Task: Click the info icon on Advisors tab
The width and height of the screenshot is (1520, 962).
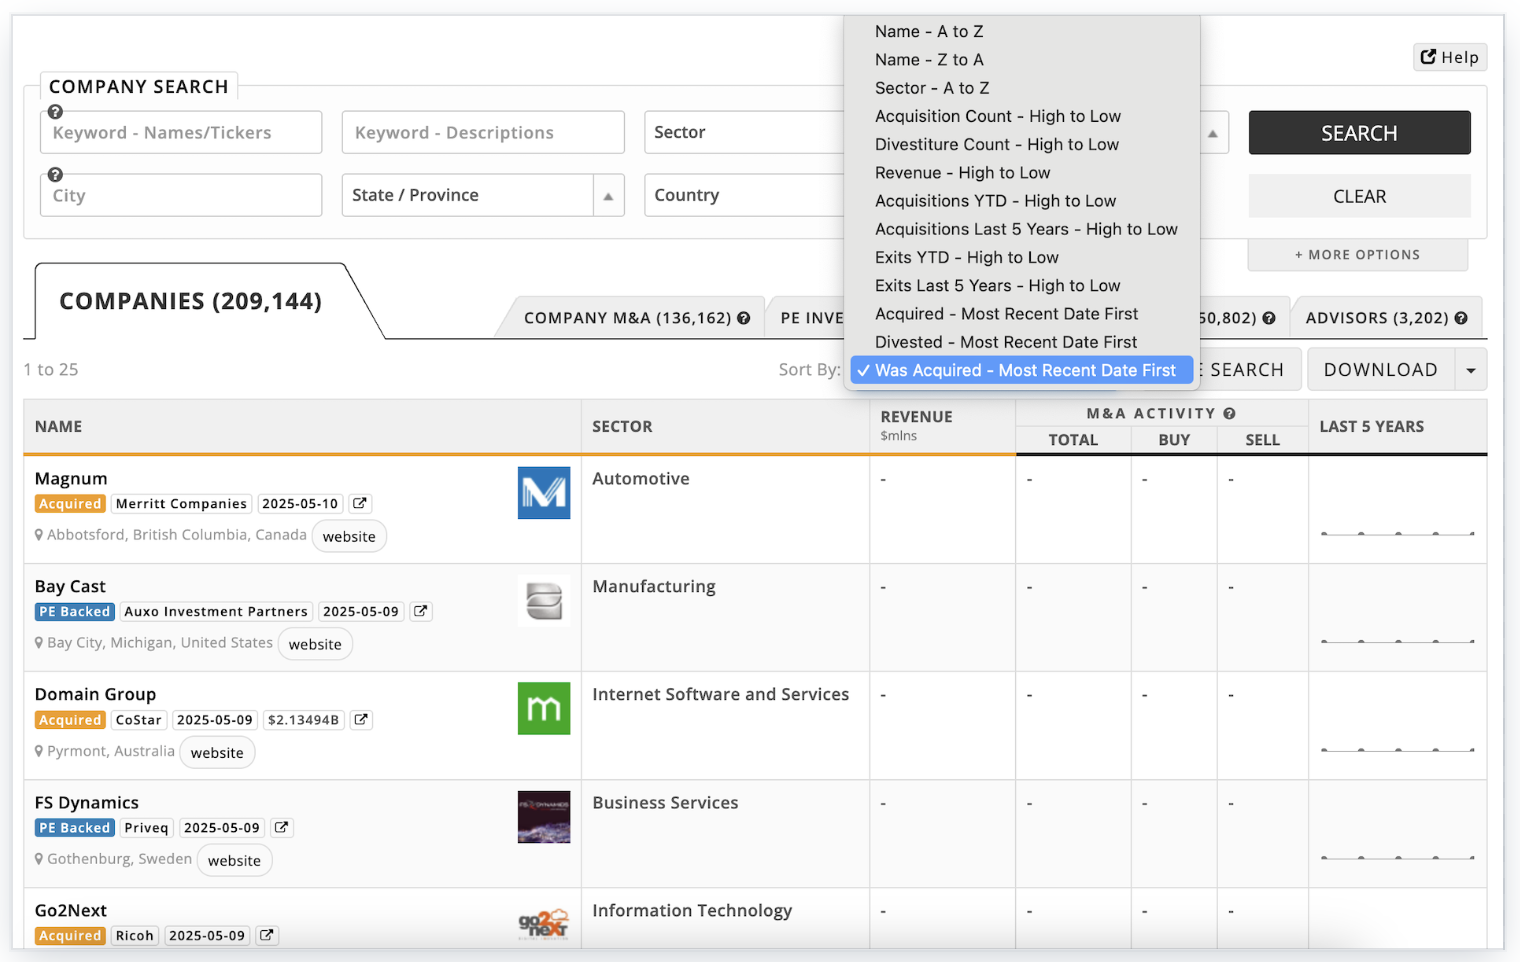Action: click(1461, 318)
